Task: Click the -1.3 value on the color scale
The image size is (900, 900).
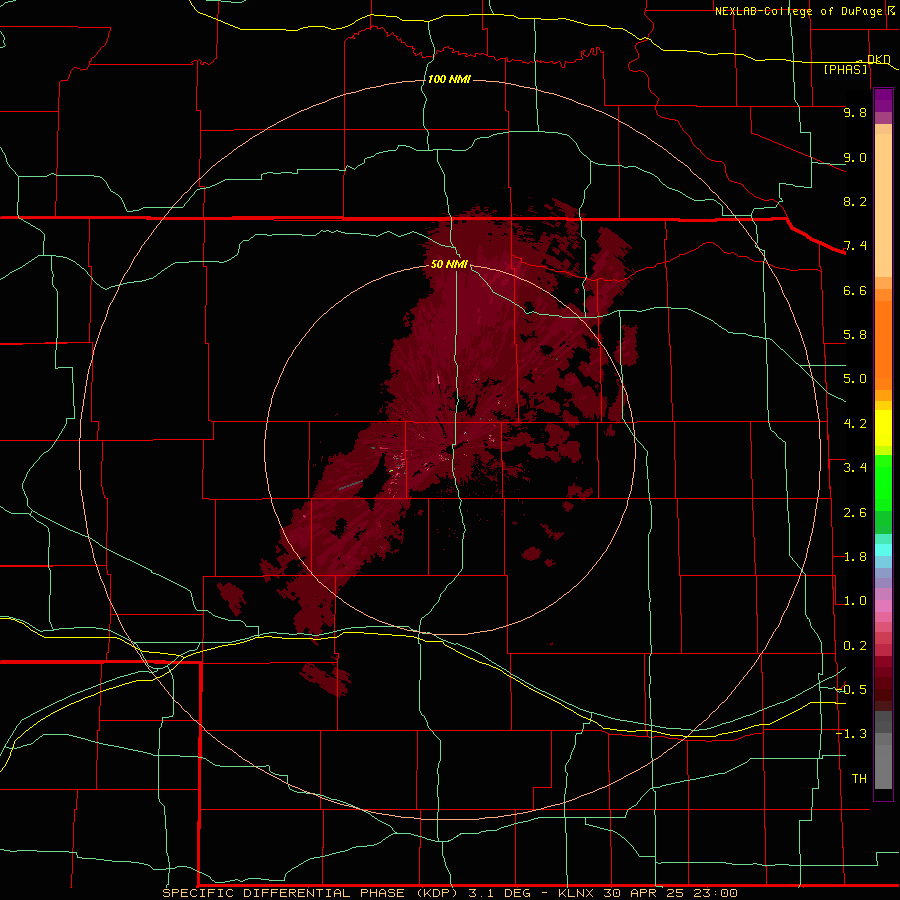Action: tap(851, 734)
